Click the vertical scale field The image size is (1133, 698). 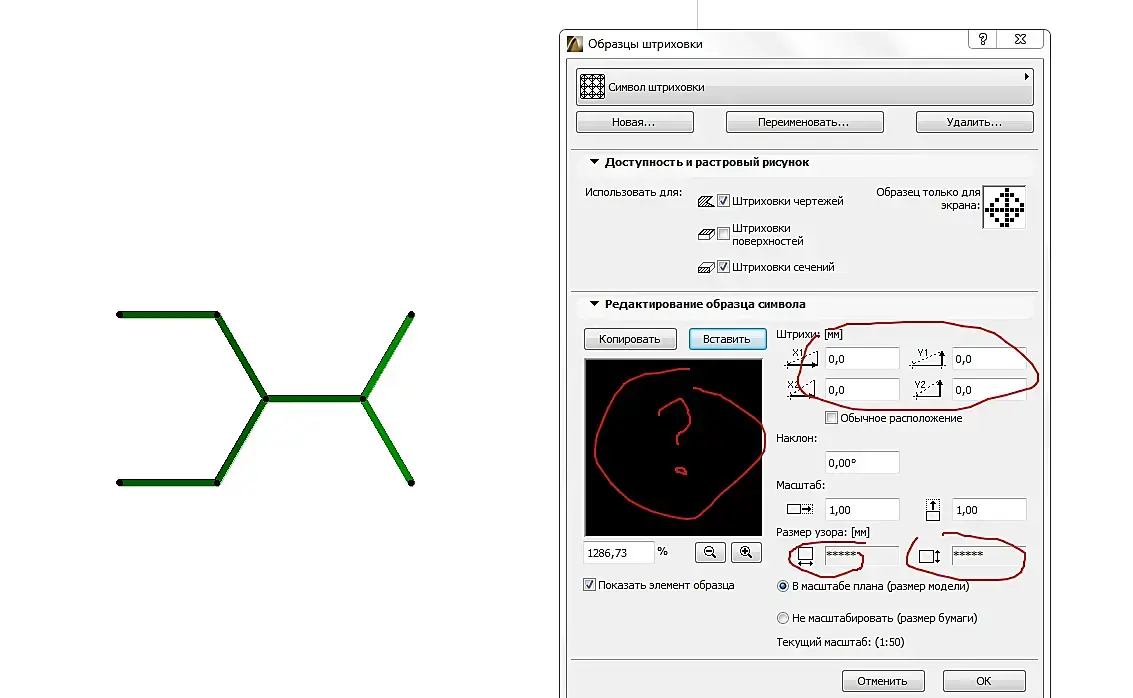(x=988, y=509)
